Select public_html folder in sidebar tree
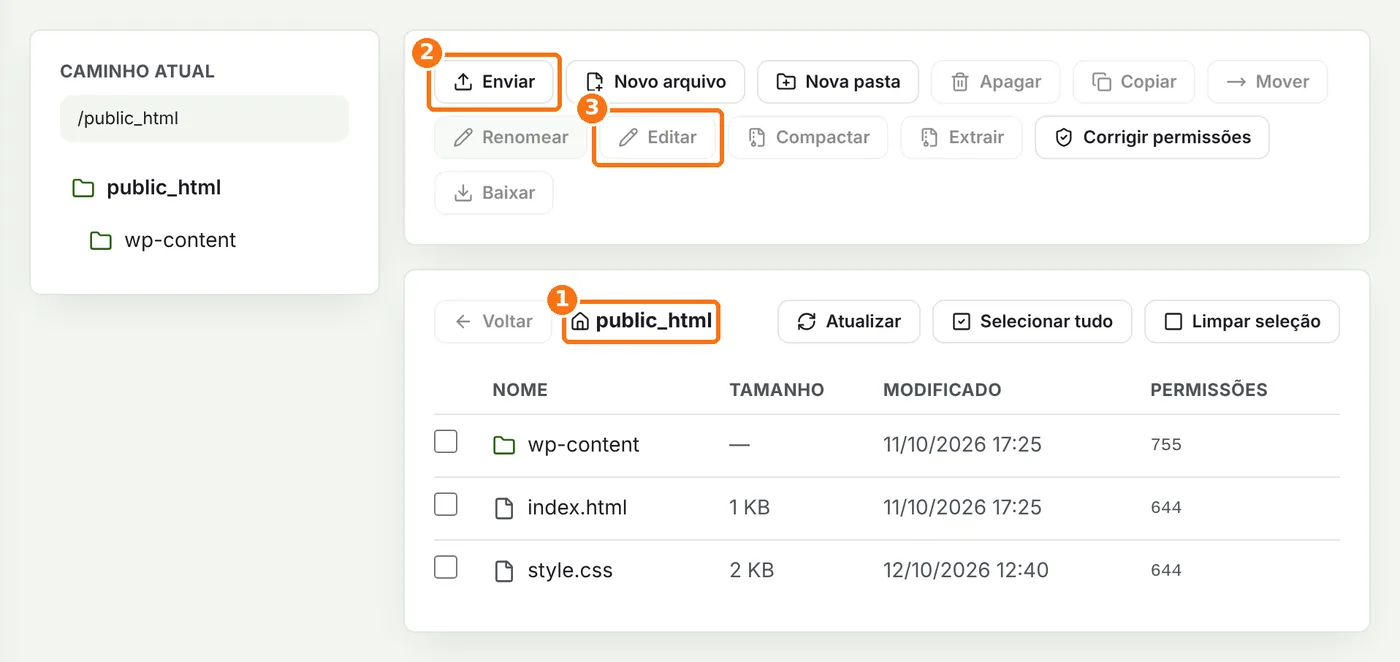Image resolution: width=1400 pixels, height=662 pixels. coord(147,188)
